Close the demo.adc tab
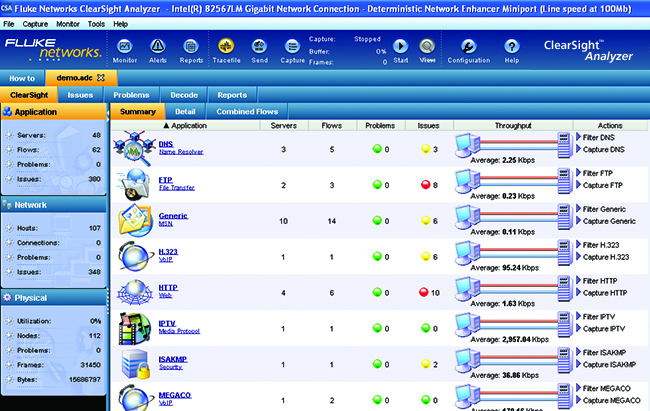This screenshot has width=650, height=411. click(100, 78)
